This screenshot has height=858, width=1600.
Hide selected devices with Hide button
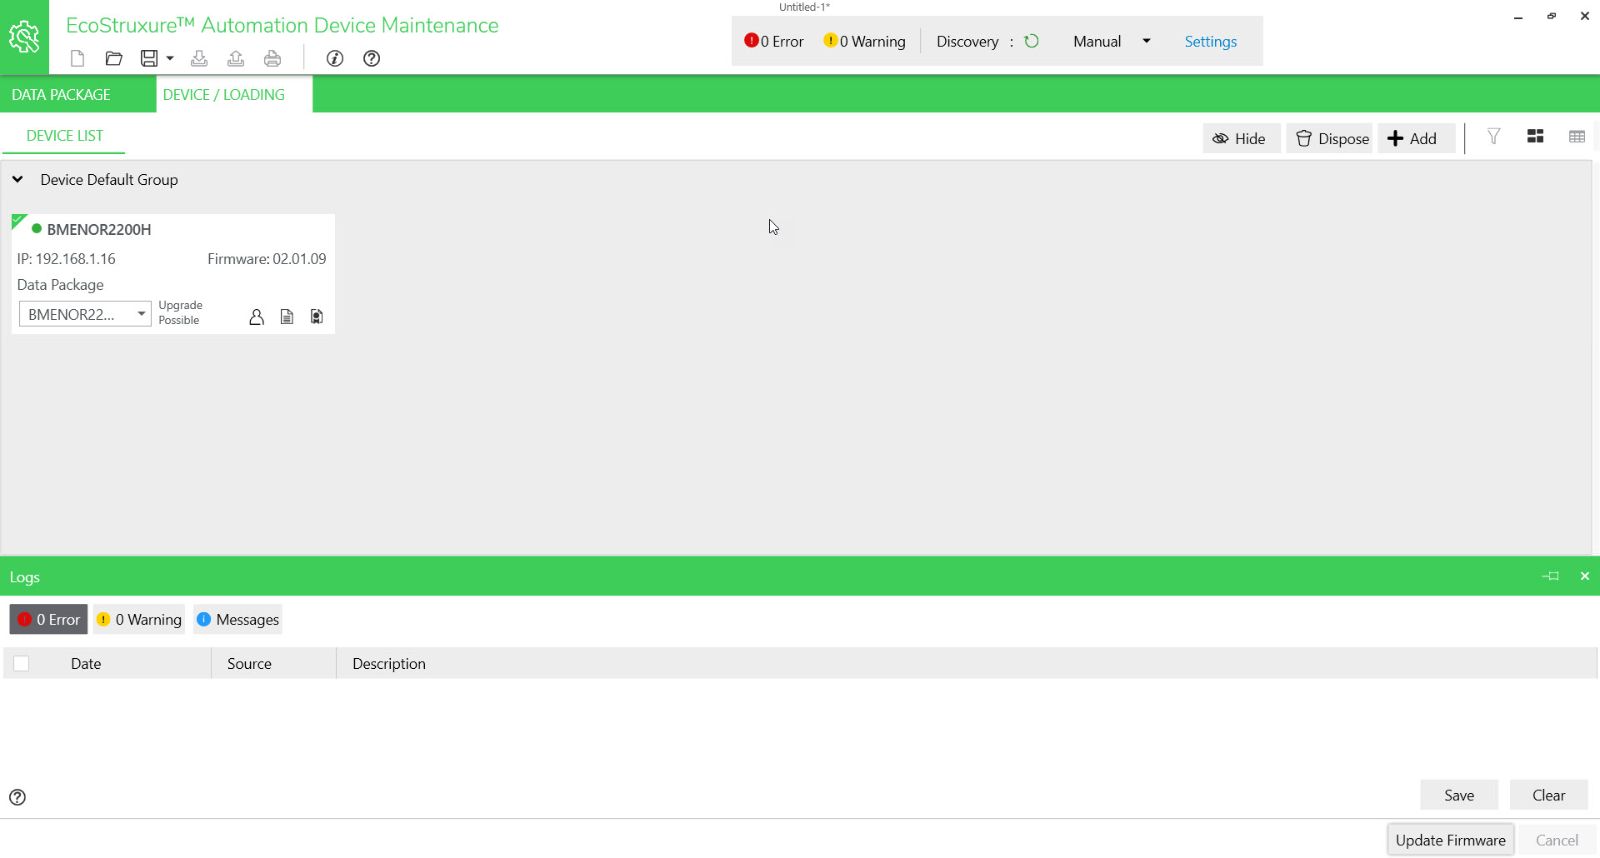click(1240, 138)
